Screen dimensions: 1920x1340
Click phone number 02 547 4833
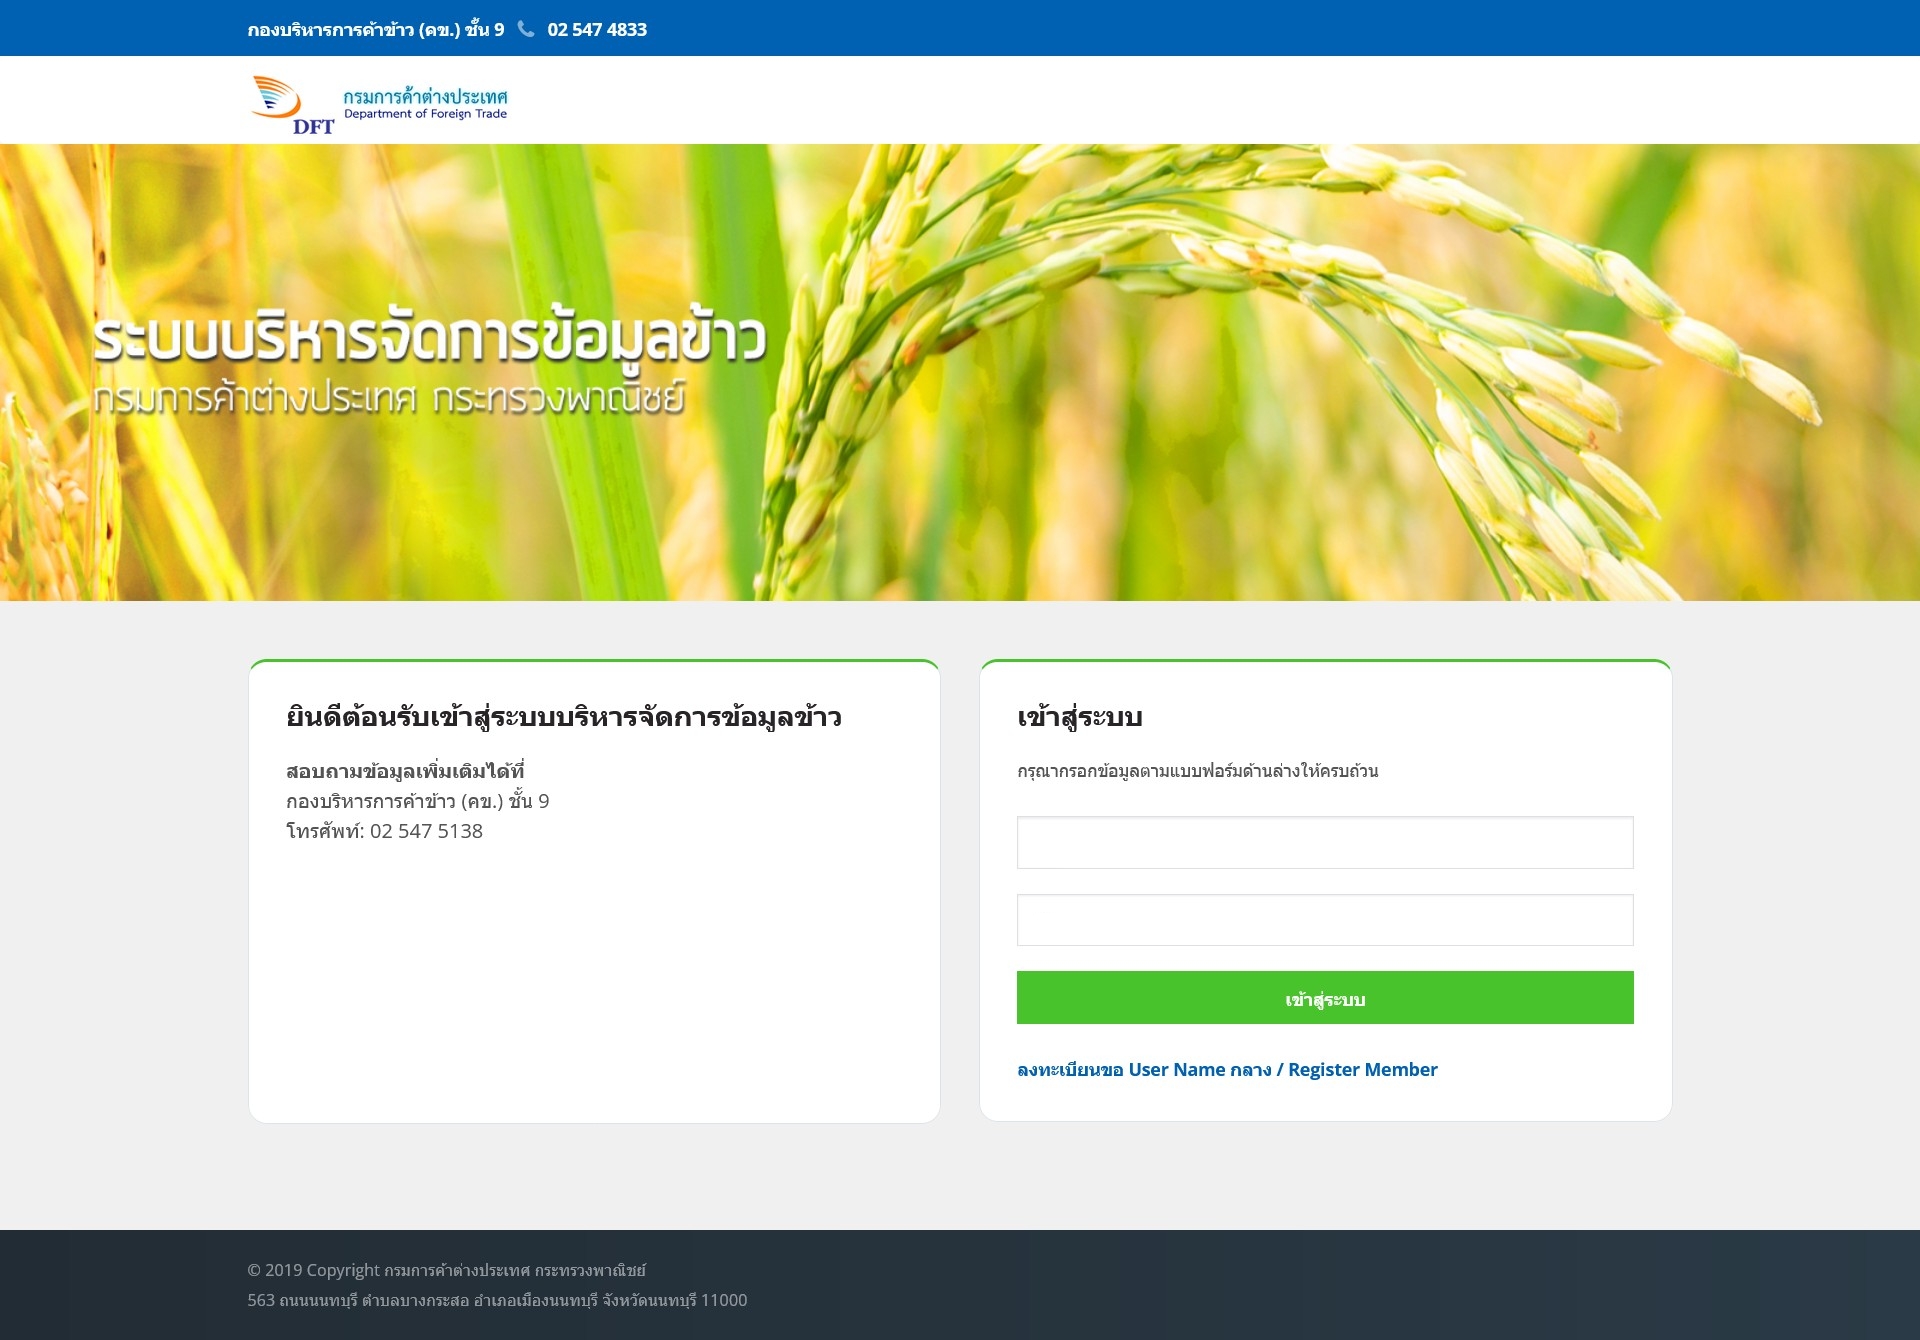coord(597,30)
